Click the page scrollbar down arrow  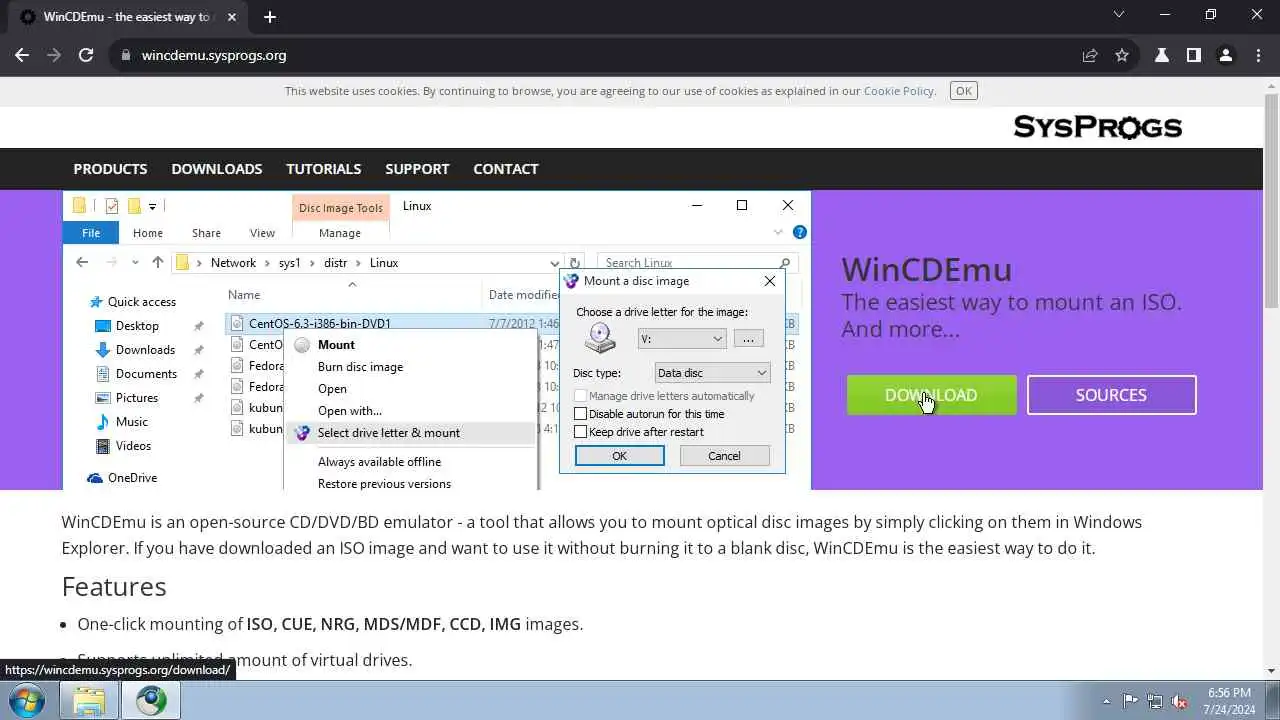pos(1271,671)
